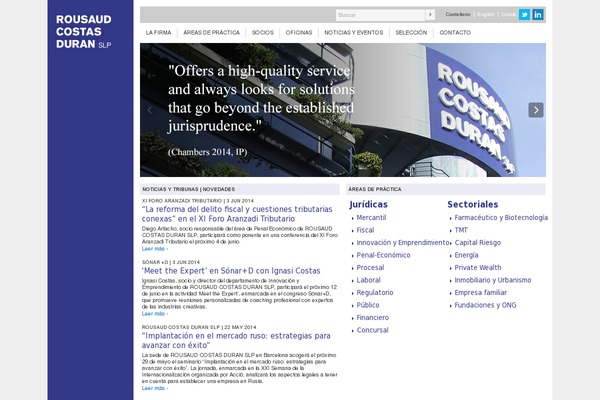
Task: Click the Jurídicas heading
Action: (368, 204)
